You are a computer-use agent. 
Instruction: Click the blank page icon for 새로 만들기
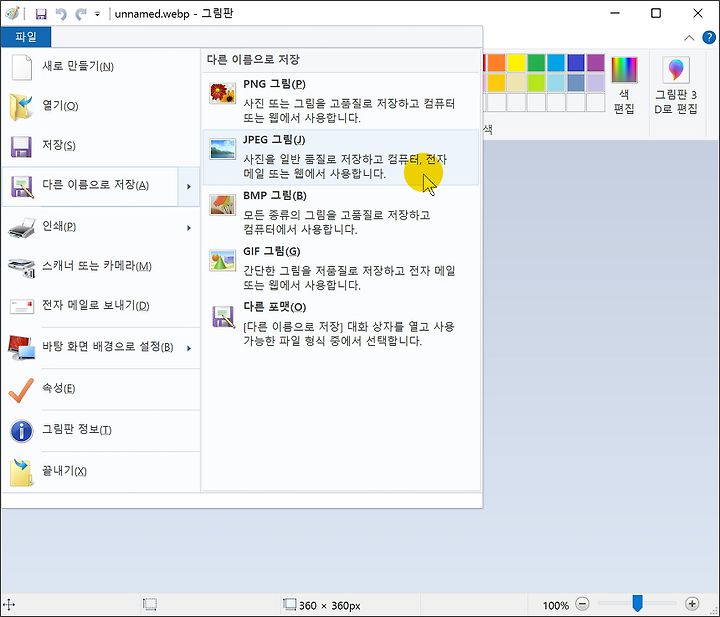click(x=22, y=67)
